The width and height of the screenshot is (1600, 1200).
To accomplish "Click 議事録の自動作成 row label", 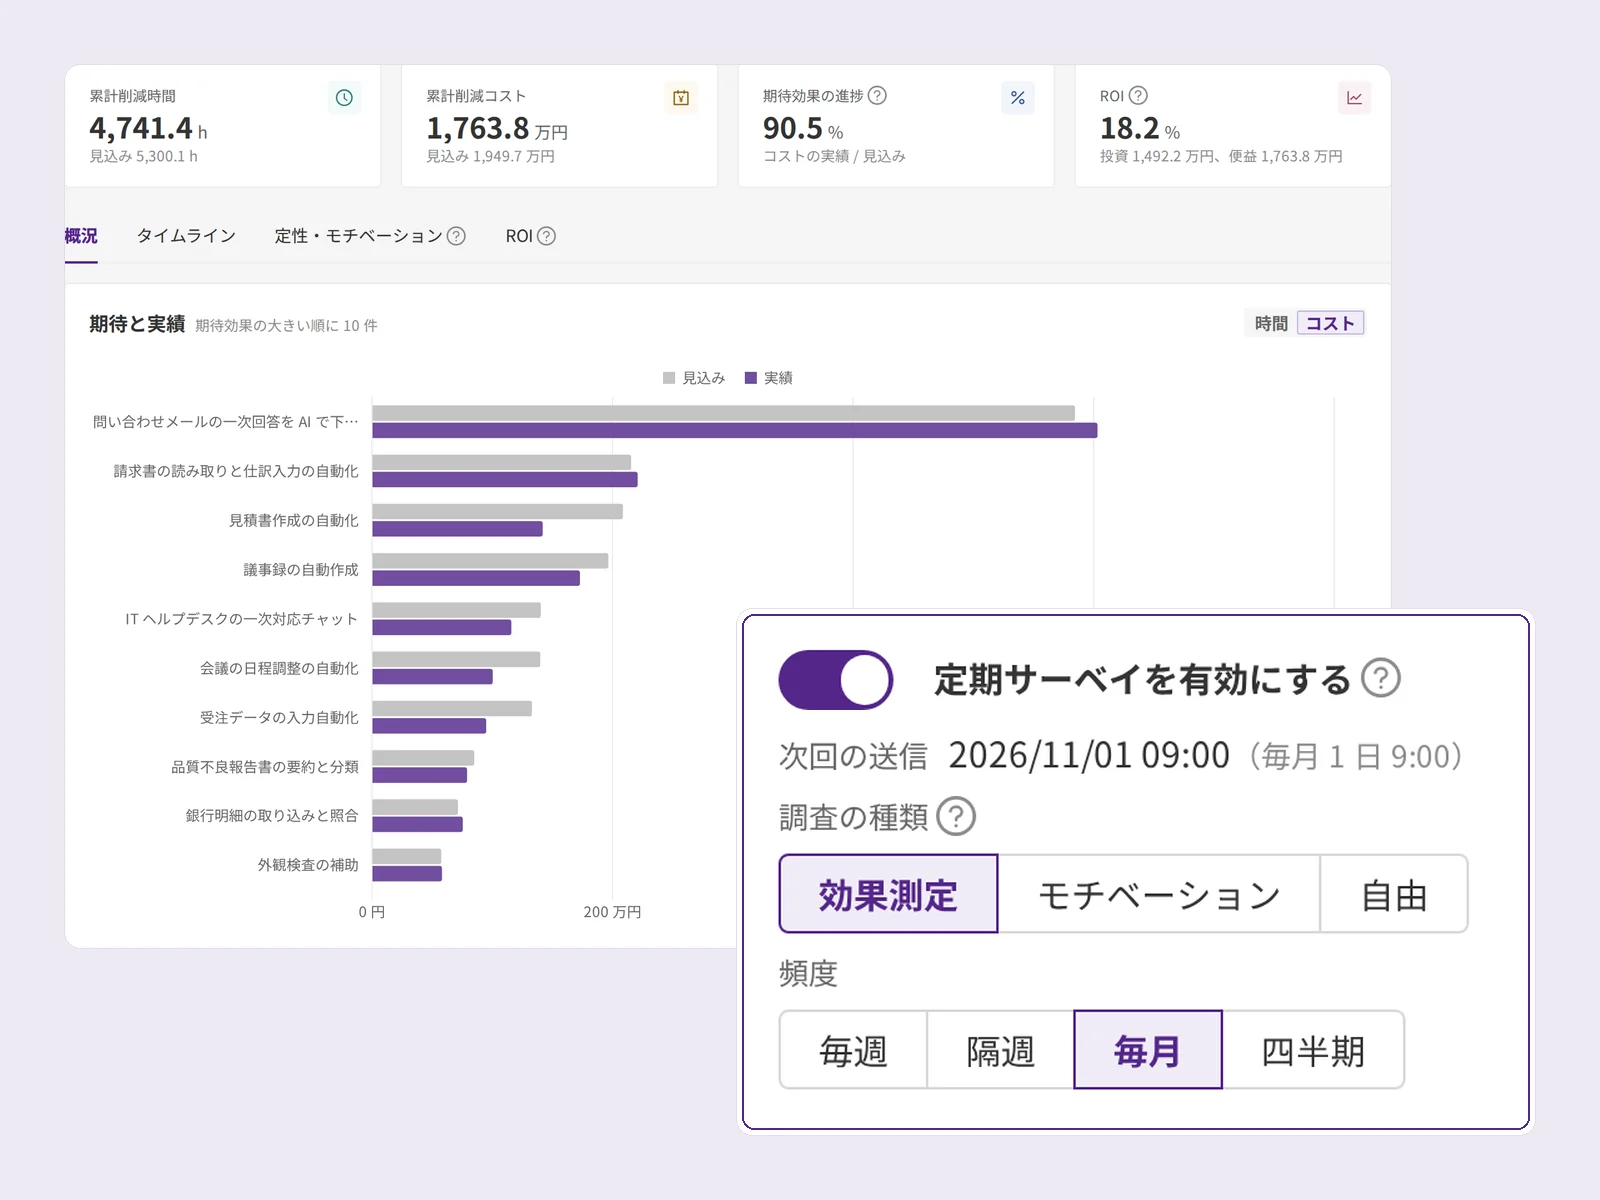I will tap(300, 569).
